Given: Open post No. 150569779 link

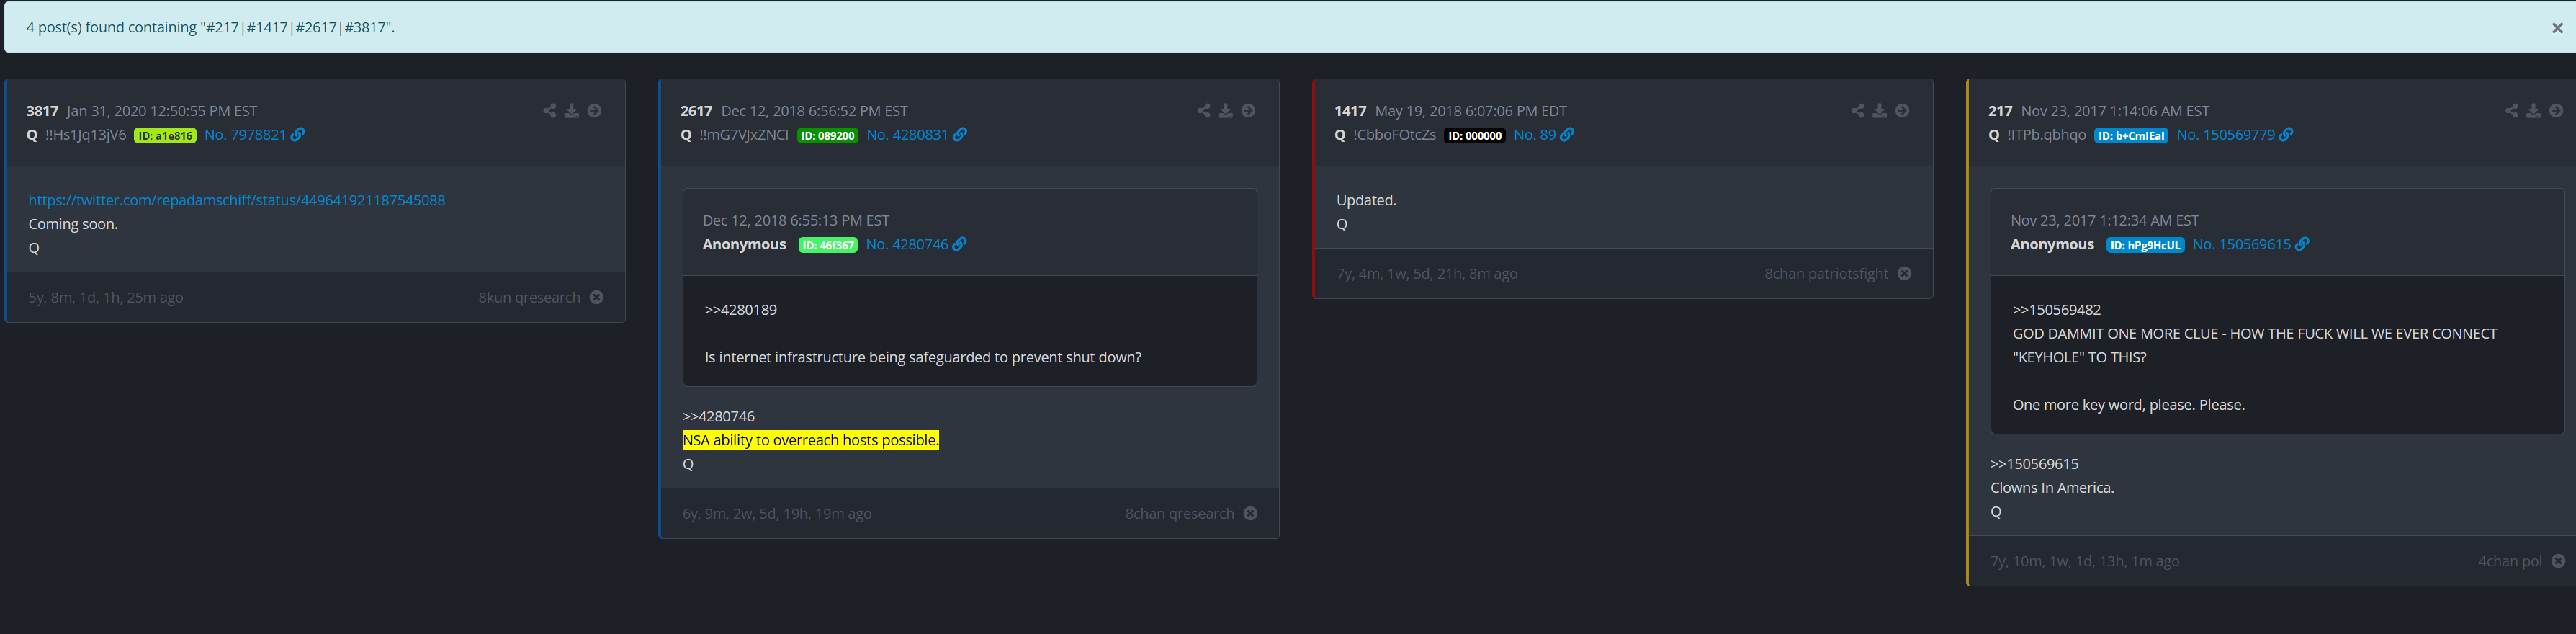Looking at the screenshot, I should [2225, 135].
